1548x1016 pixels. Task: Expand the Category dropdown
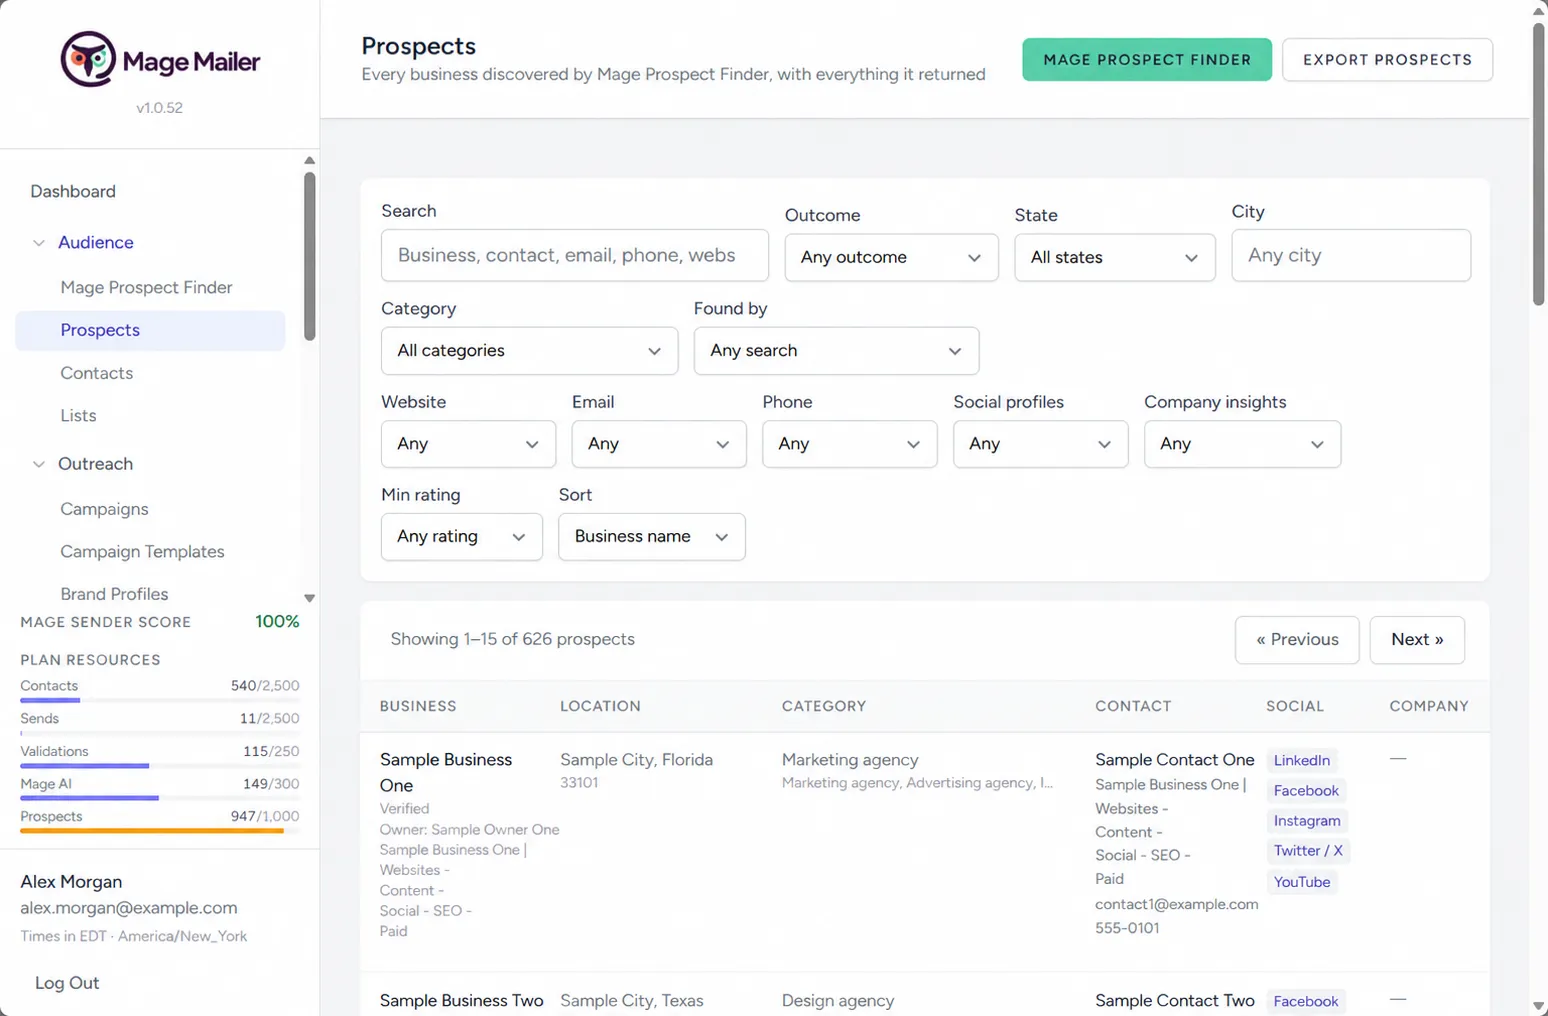529,351
